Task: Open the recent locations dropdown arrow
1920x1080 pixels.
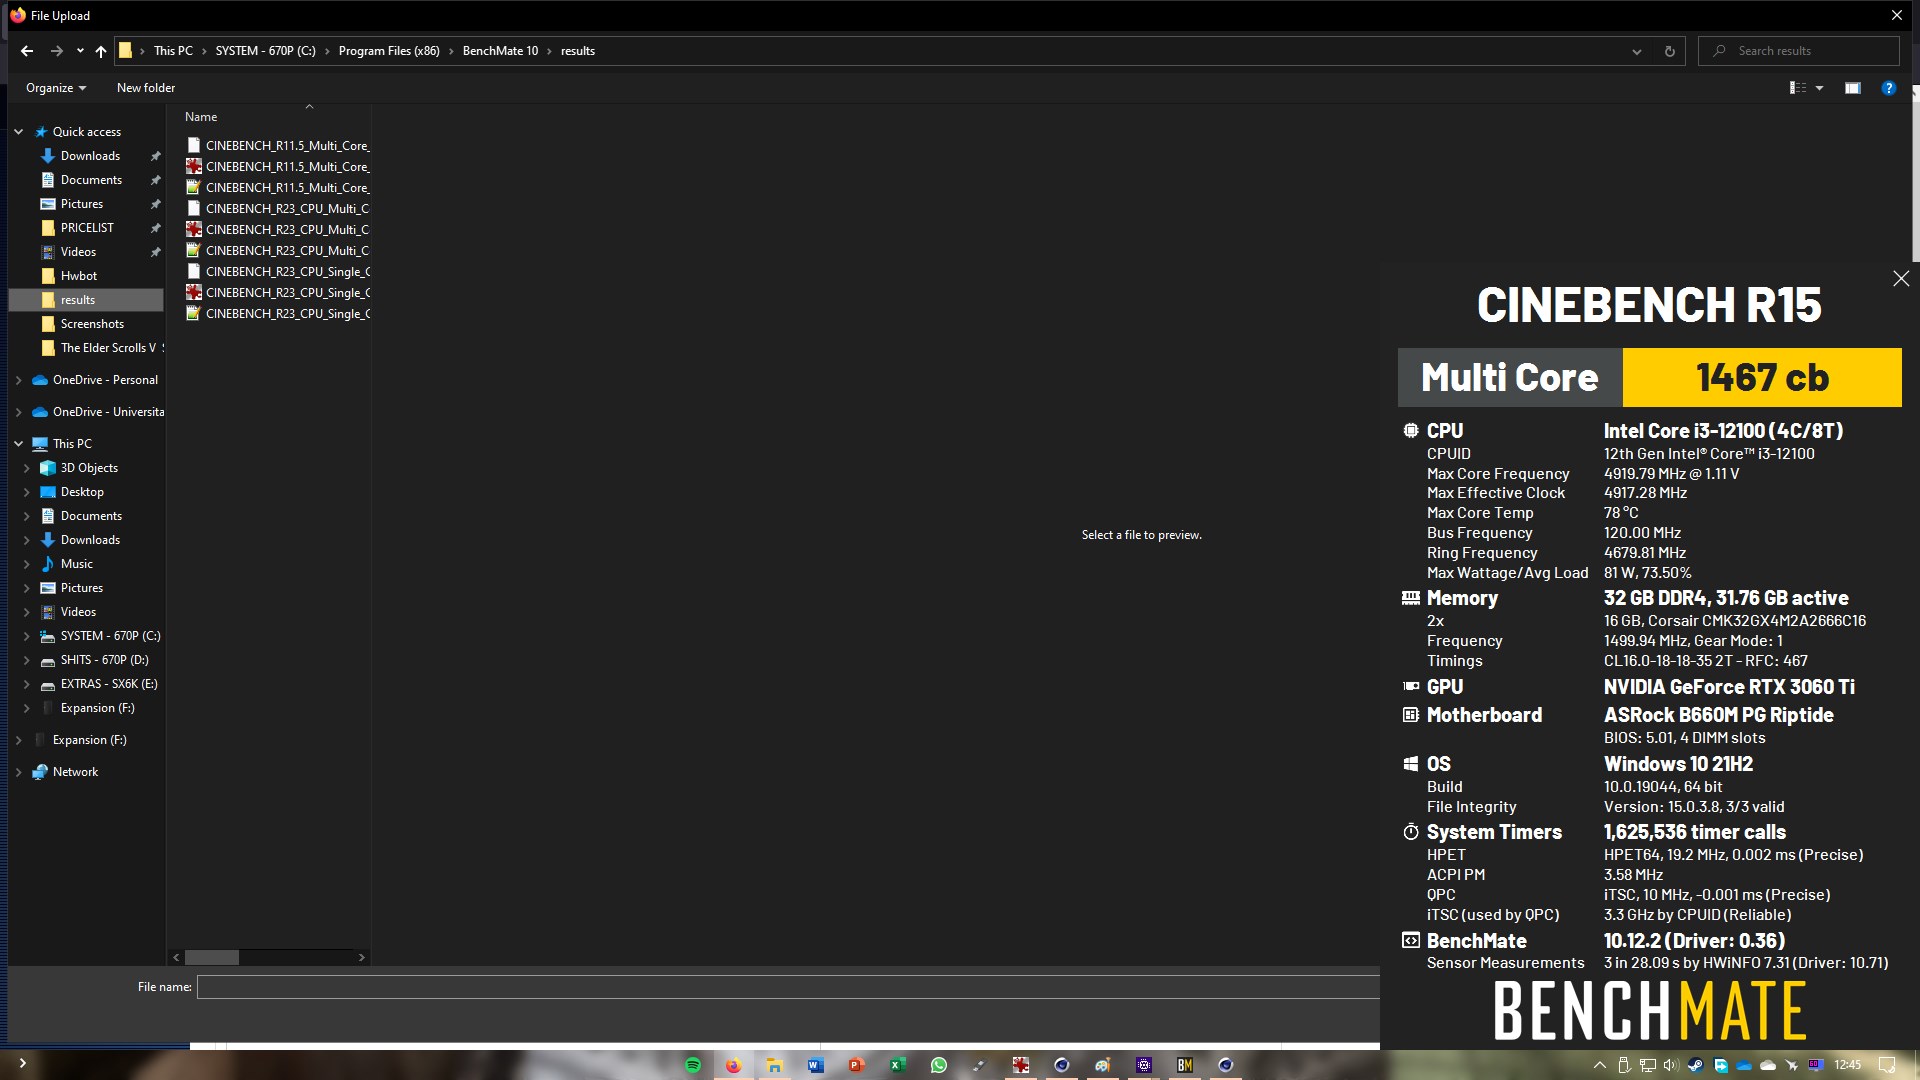Action: (80, 51)
